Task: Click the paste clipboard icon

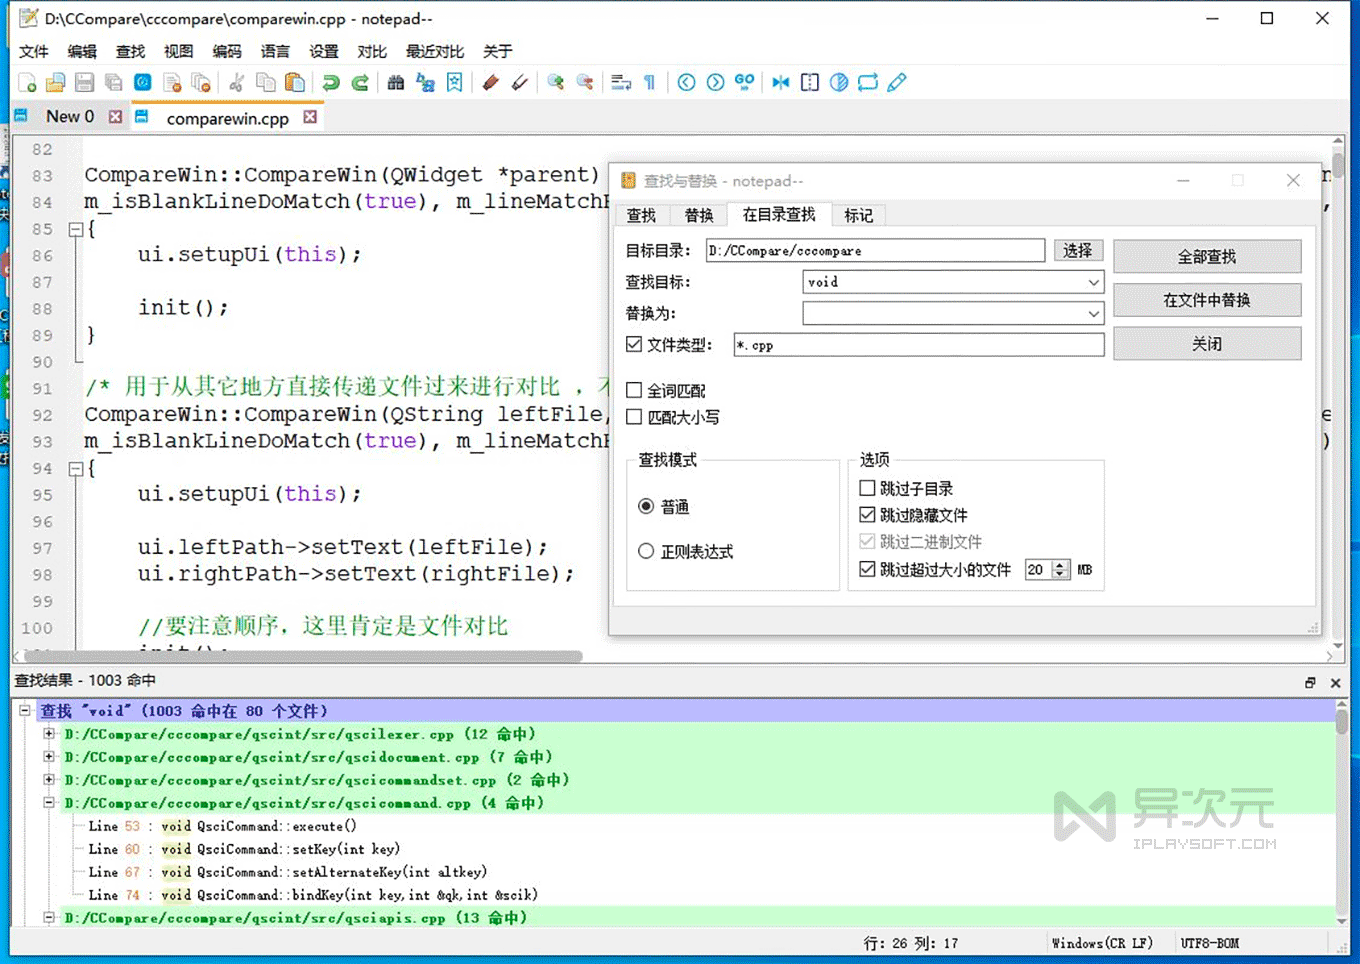Action: point(295,83)
